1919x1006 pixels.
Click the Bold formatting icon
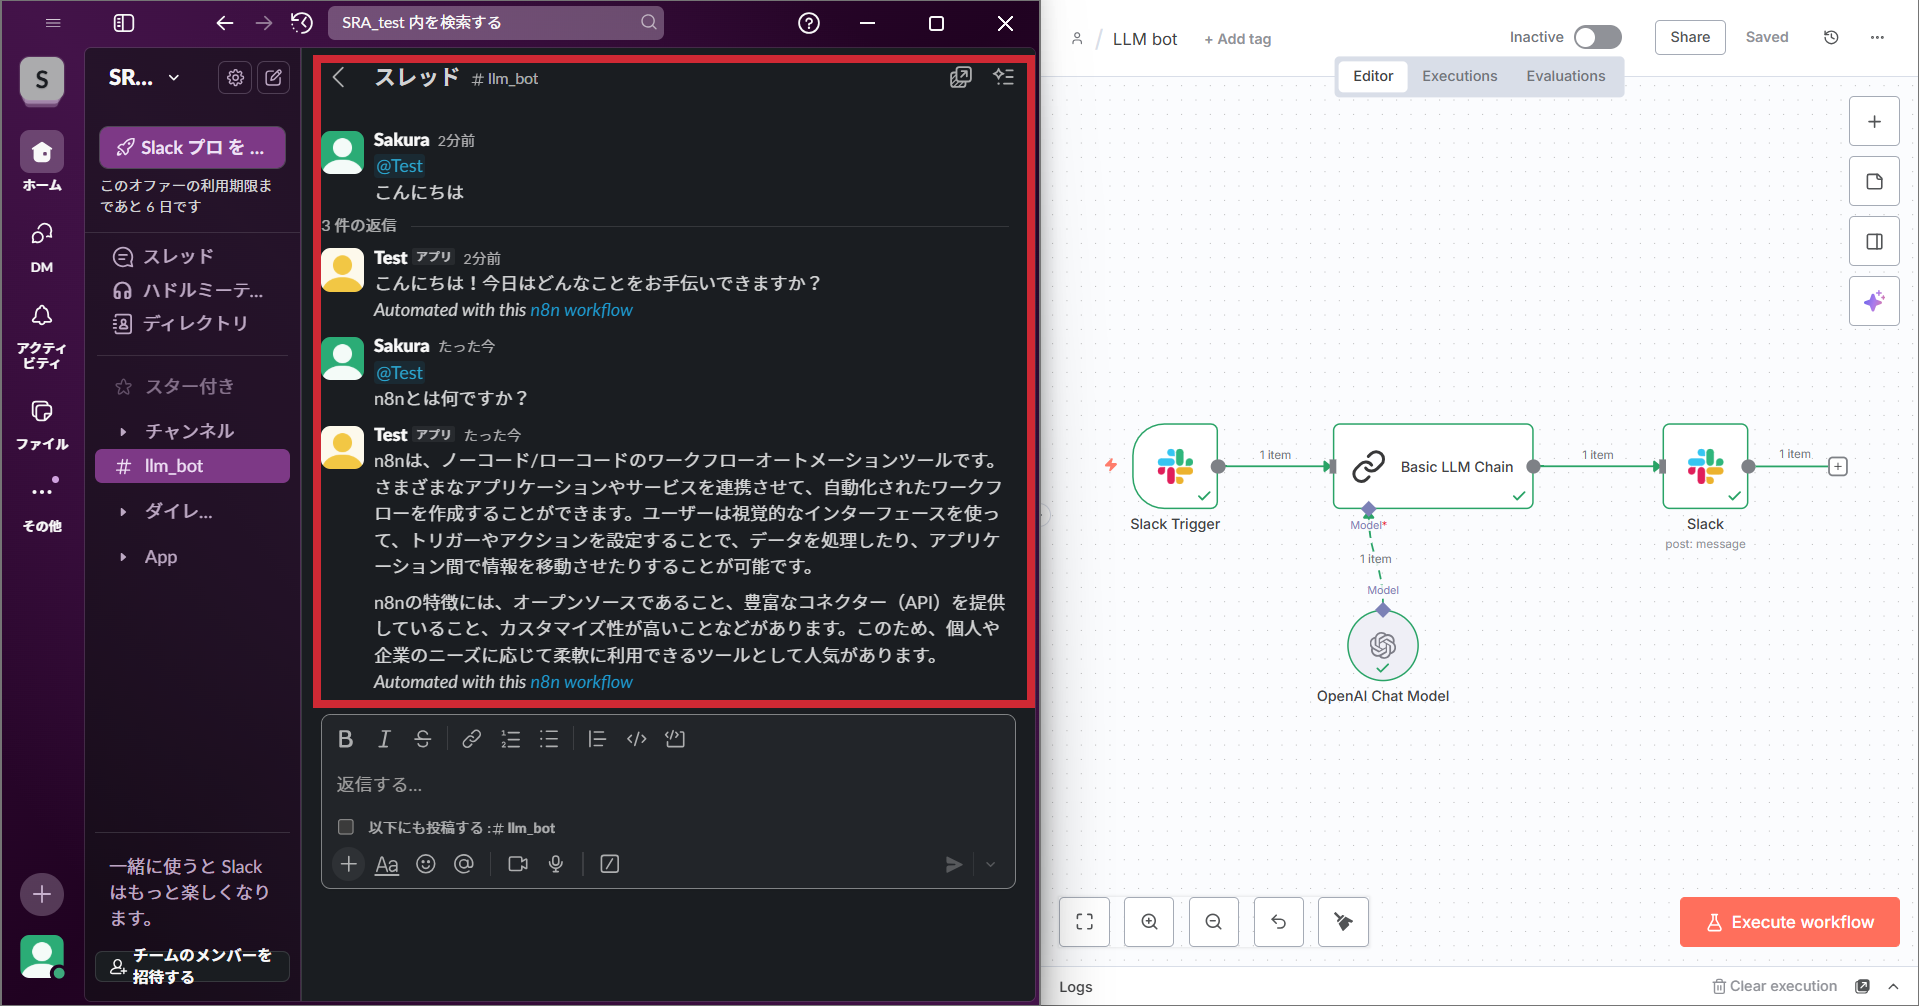pos(345,739)
